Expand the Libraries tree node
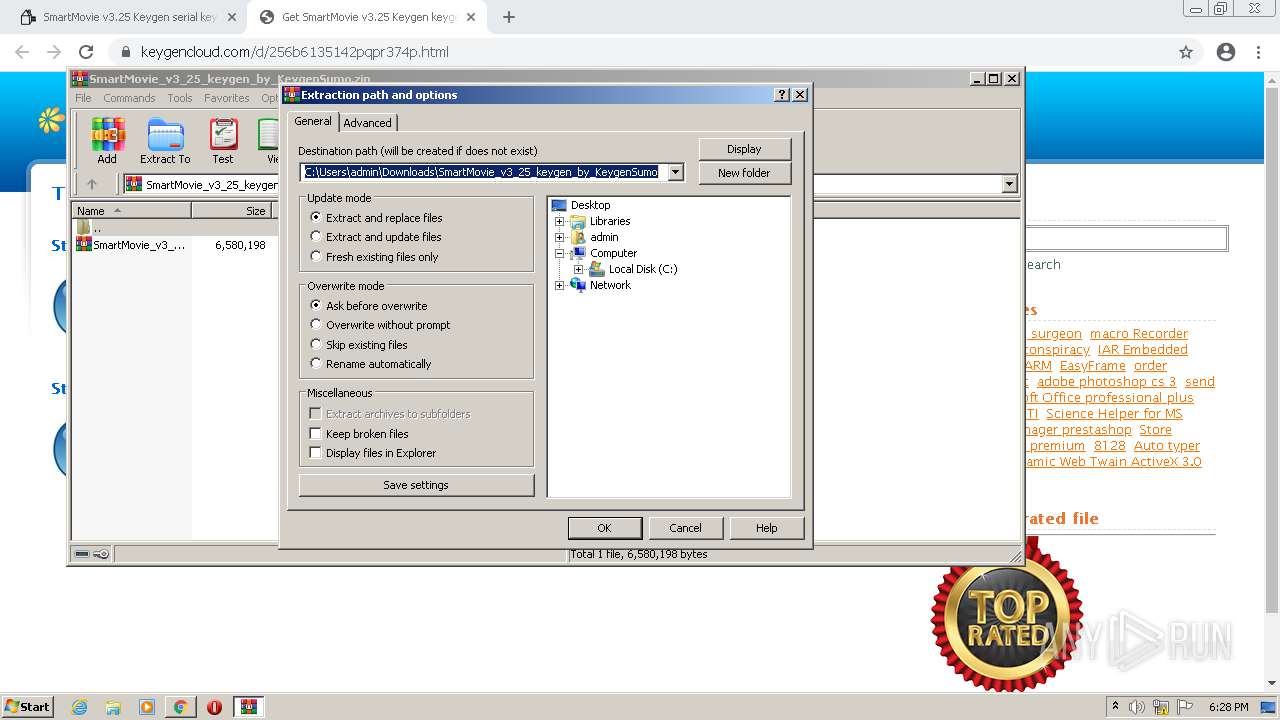Viewport: 1280px width, 720px height. [560, 221]
